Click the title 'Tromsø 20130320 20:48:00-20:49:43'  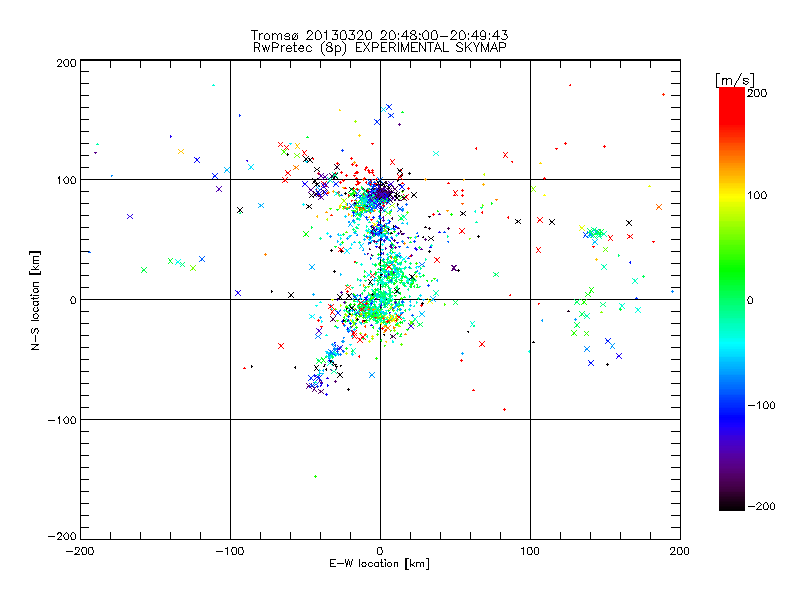click(379, 35)
